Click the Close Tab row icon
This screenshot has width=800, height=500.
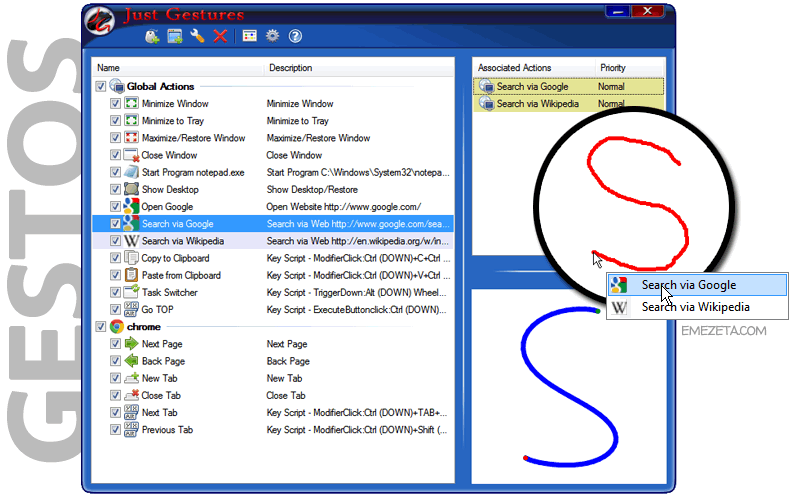(132, 395)
